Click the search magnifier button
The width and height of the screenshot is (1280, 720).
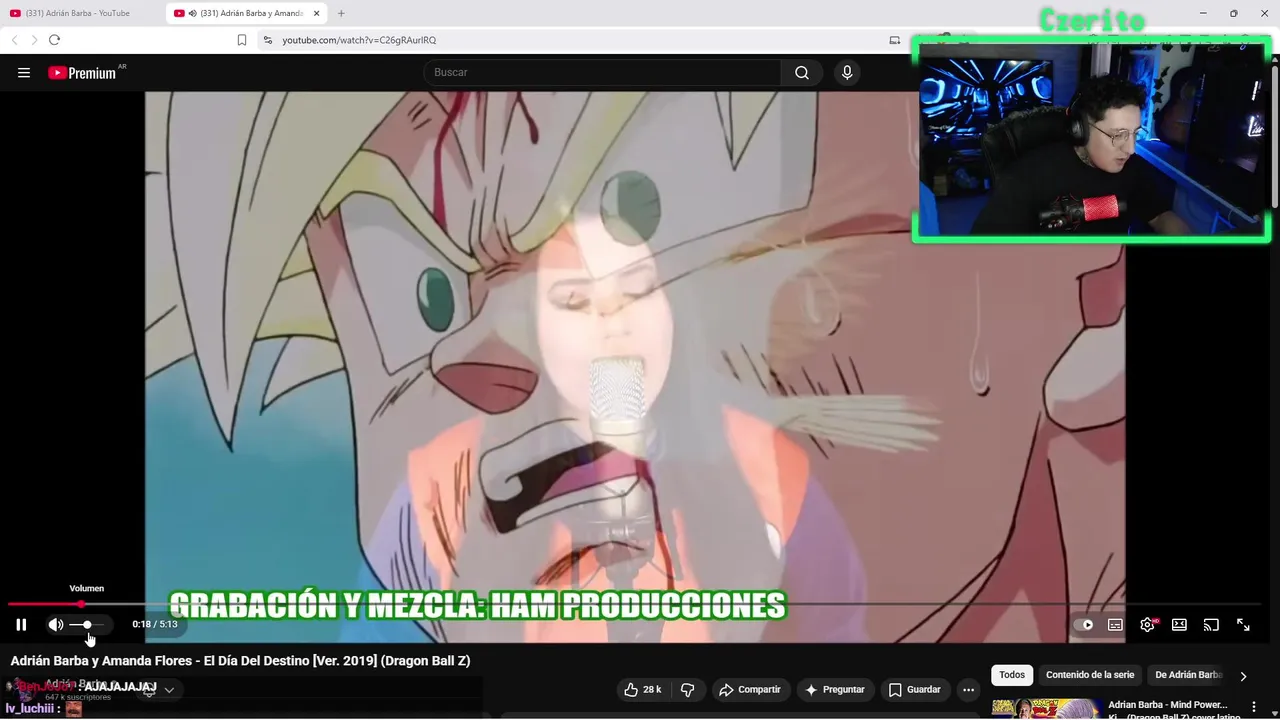tap(802, 72)
